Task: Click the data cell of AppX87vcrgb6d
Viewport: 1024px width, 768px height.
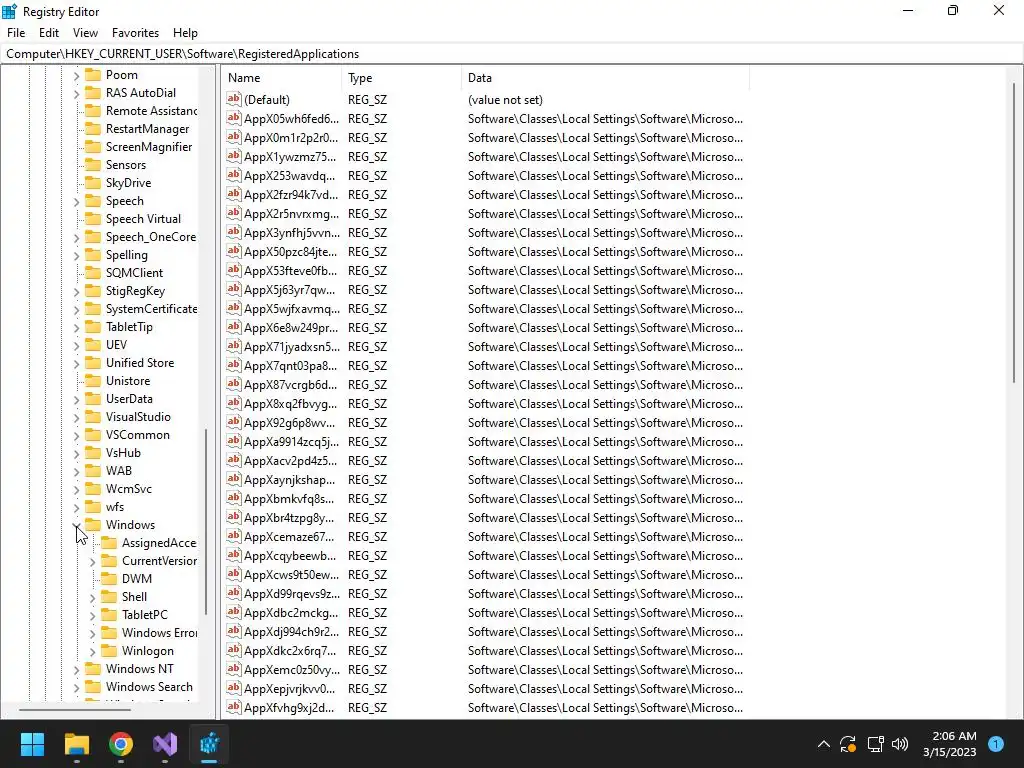Action: coord(605,385)
